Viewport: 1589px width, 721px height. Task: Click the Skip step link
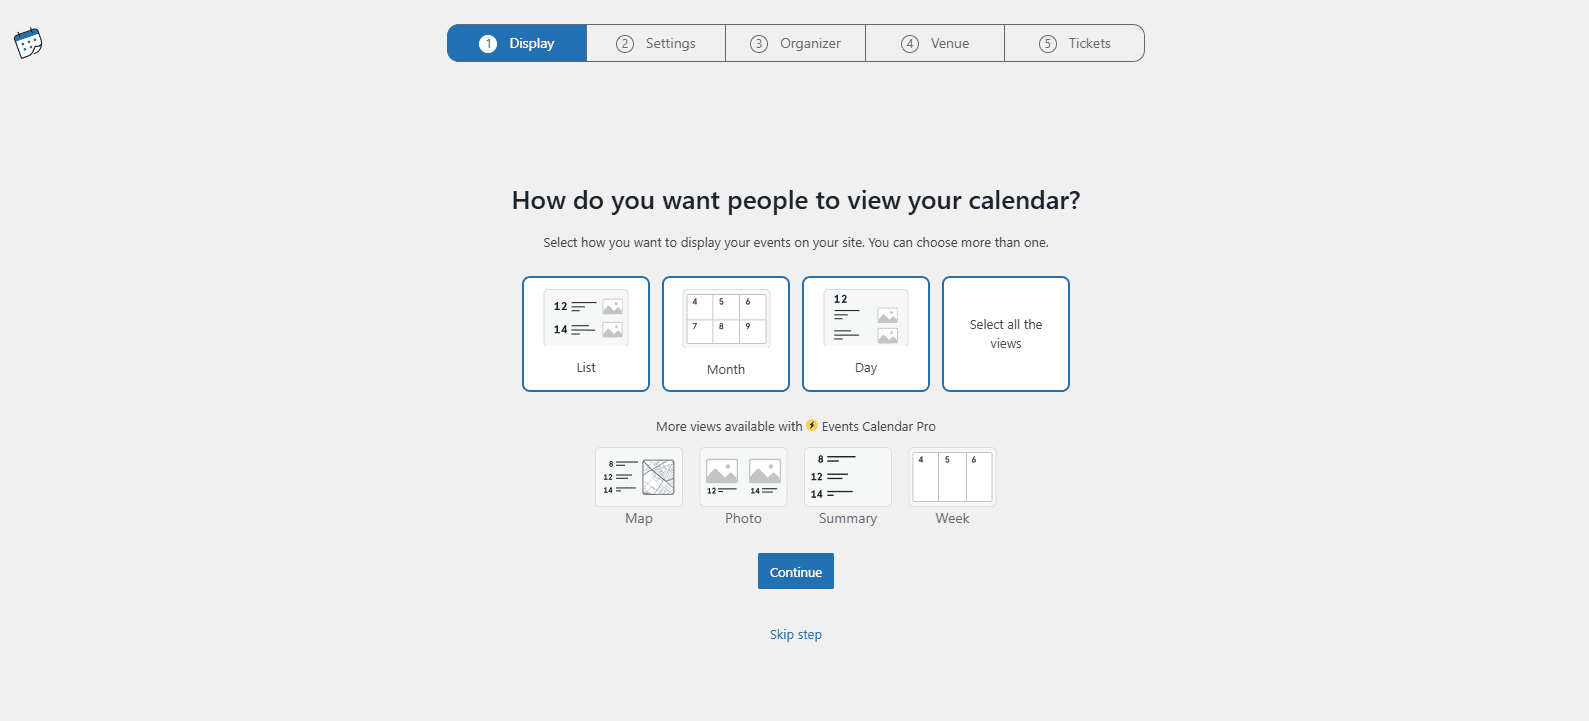[x=796, y=635]
